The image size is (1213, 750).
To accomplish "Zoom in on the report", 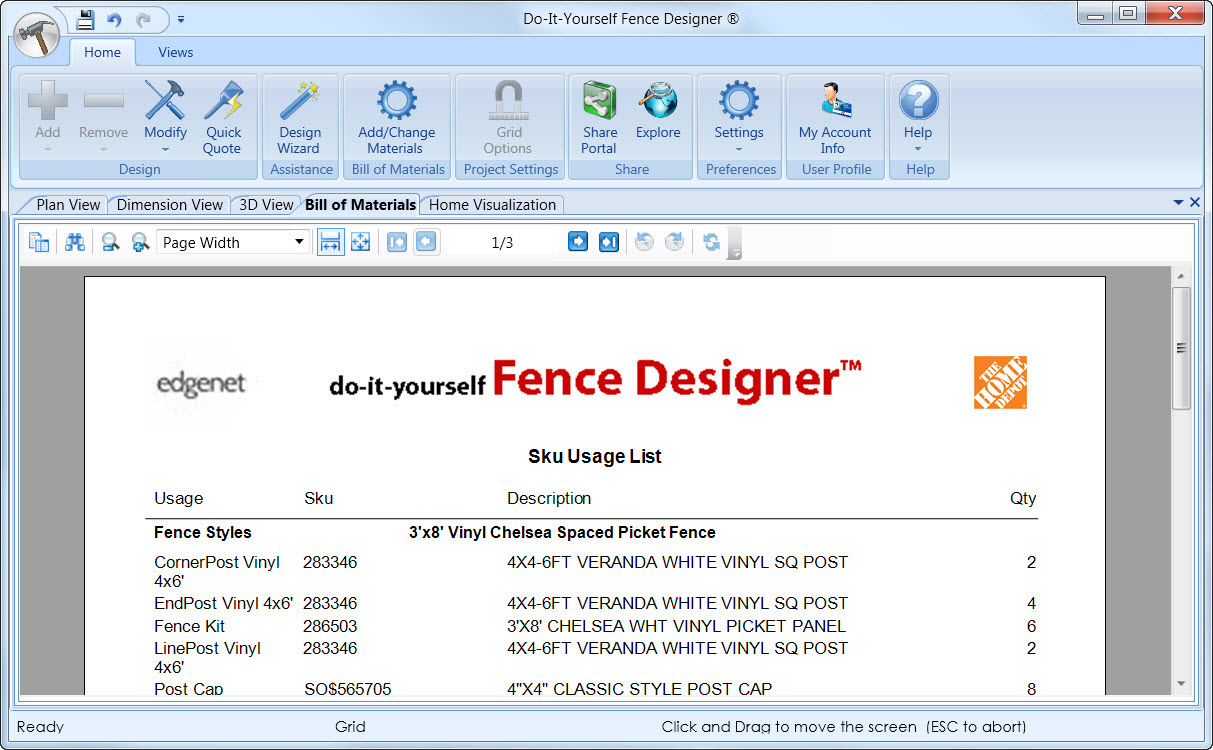I will pyautogui.click(x=141, y=242).
